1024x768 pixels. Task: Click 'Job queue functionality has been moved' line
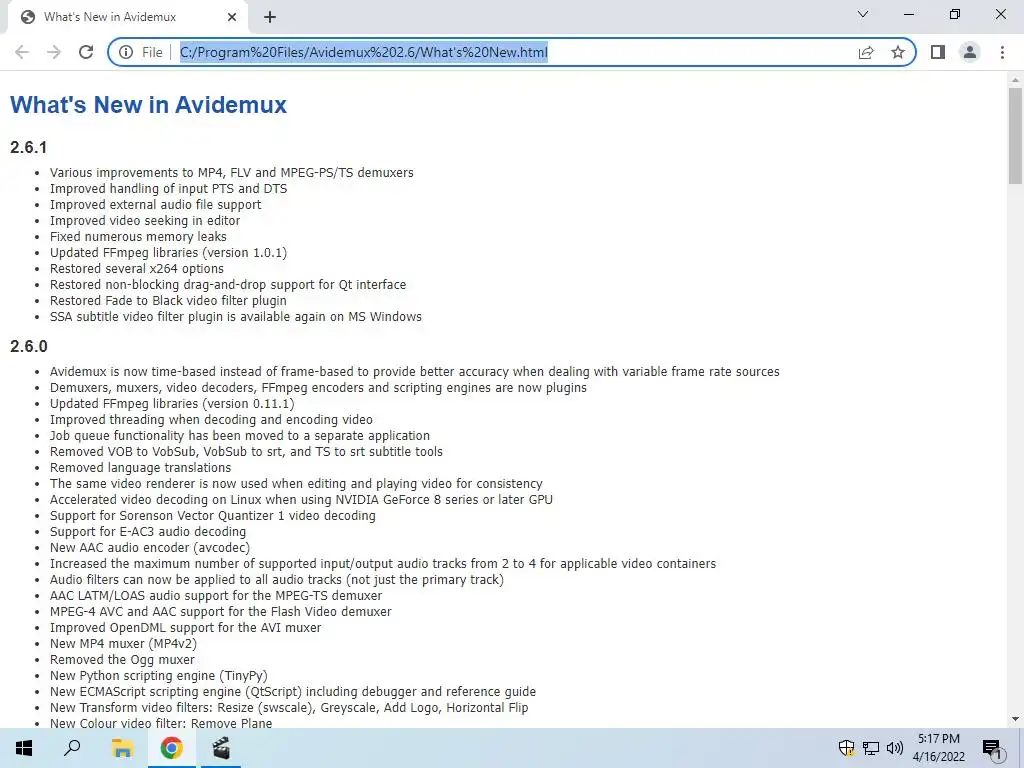coord(240,436)
